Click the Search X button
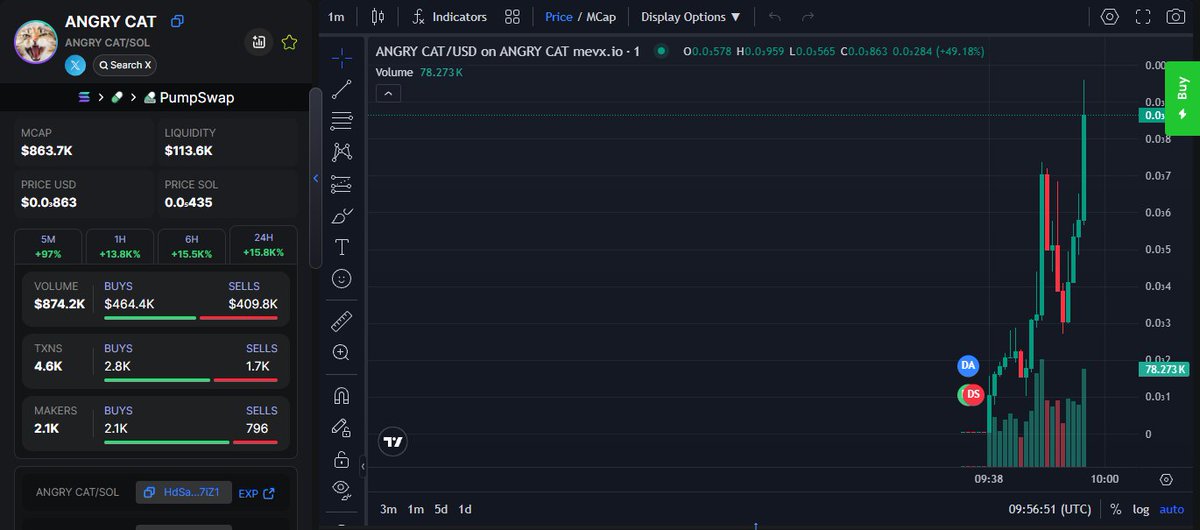The width and height of the screenshot is (1200, 530). tap(125, 65)
